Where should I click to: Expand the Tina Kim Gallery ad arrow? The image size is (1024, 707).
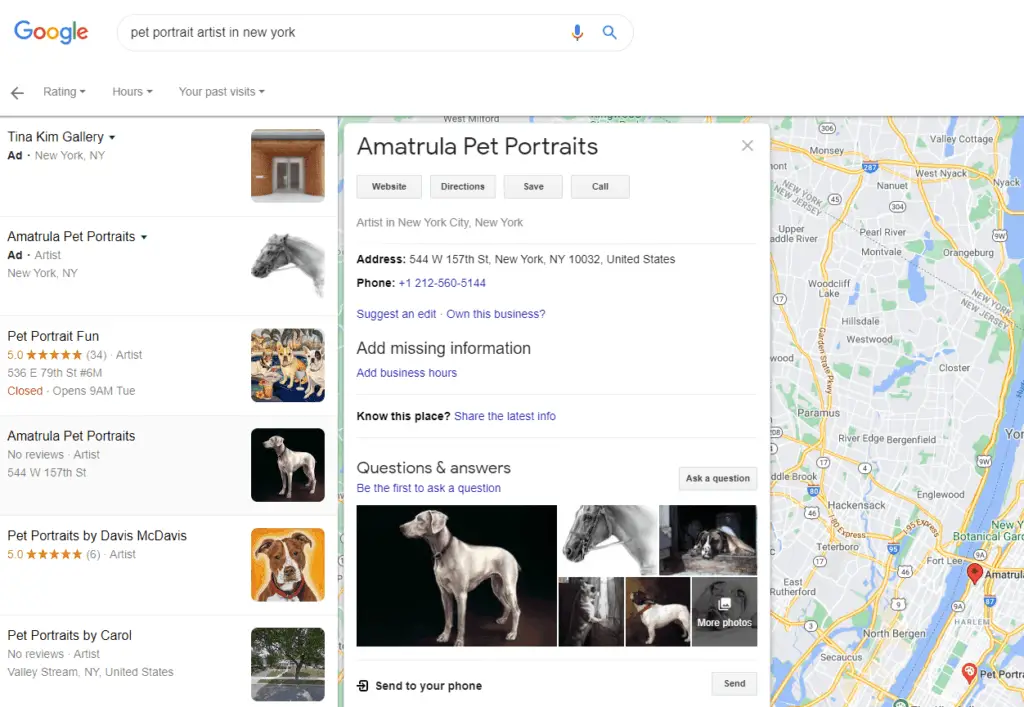(x=112, y=138)
